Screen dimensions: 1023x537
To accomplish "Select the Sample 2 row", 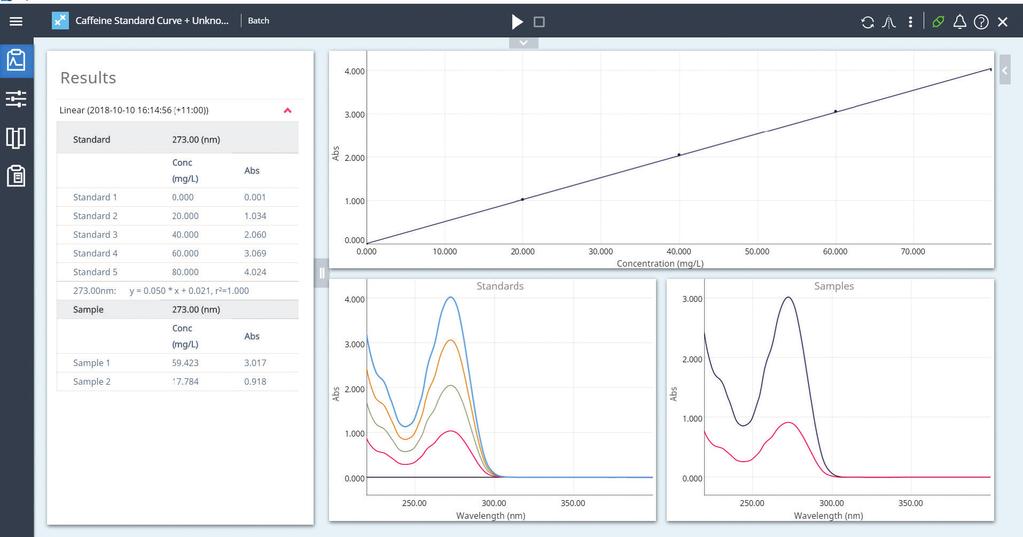I will tap(177, 382).
